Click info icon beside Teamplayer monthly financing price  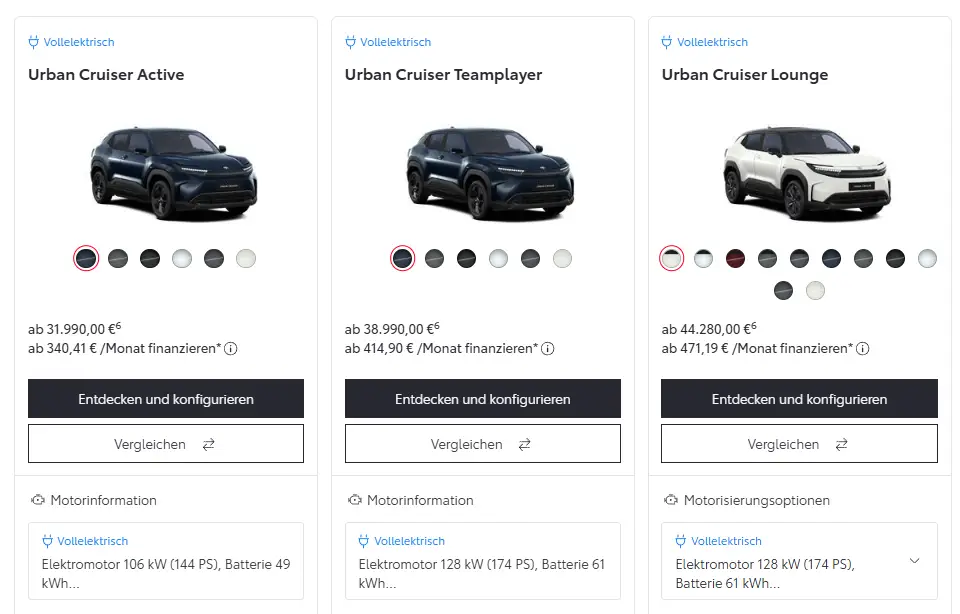(547, 349)
